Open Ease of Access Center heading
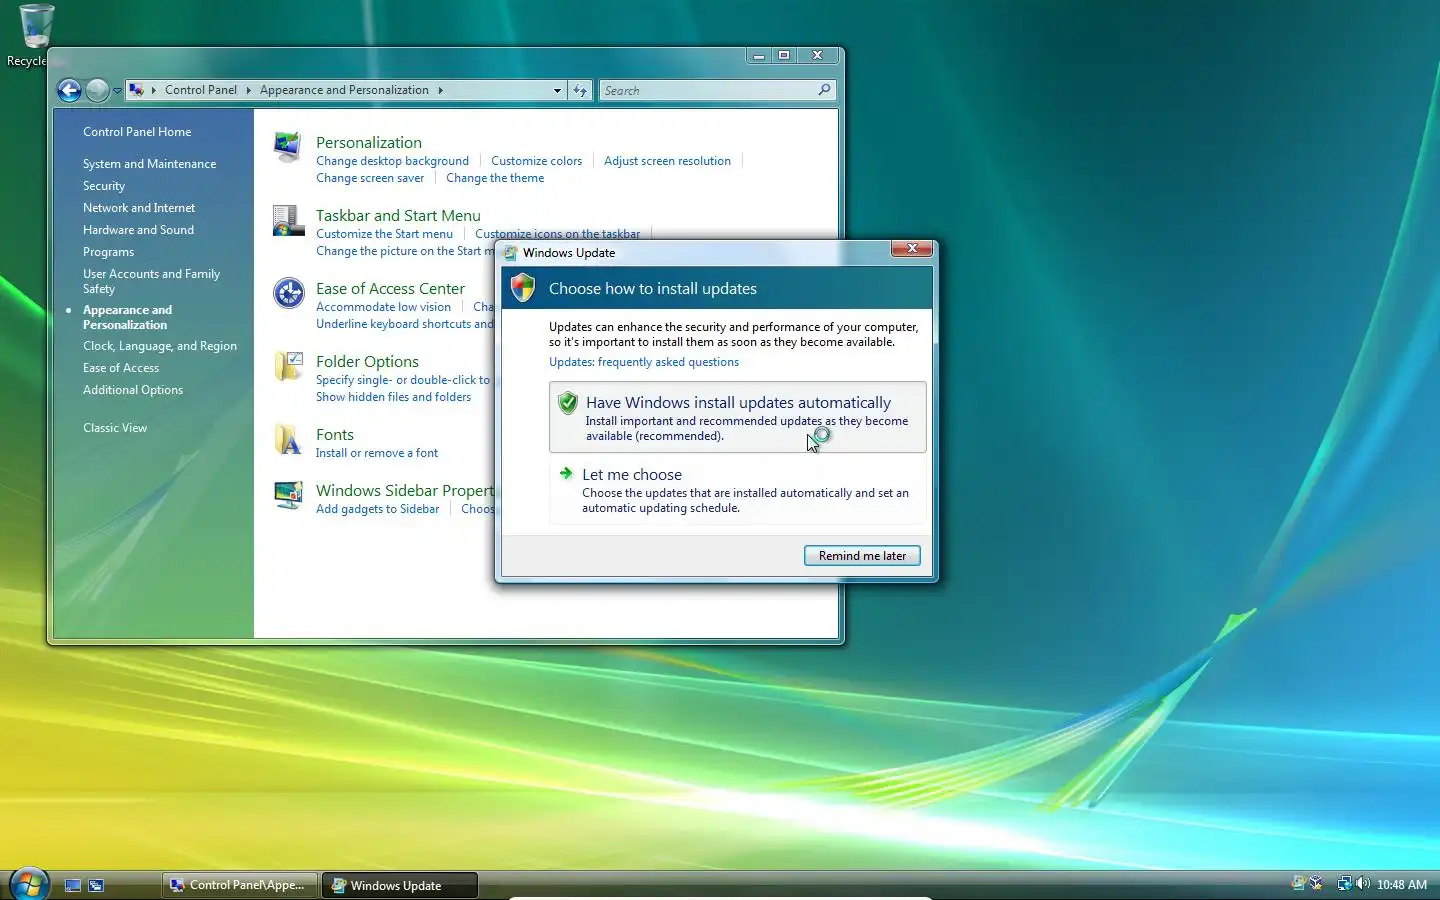The image size is (1440, 900). (390, 288)
